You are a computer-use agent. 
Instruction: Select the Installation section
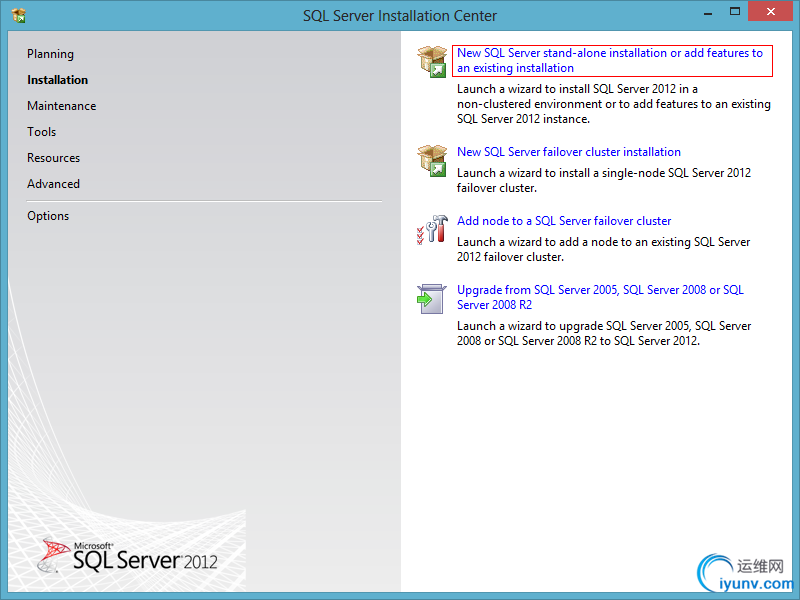[58, 80]
